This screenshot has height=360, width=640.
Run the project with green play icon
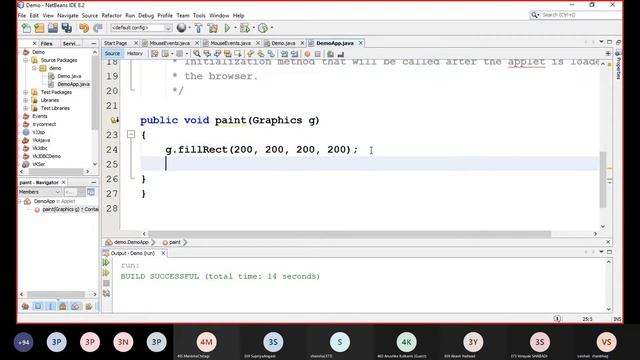coord(227,28)
